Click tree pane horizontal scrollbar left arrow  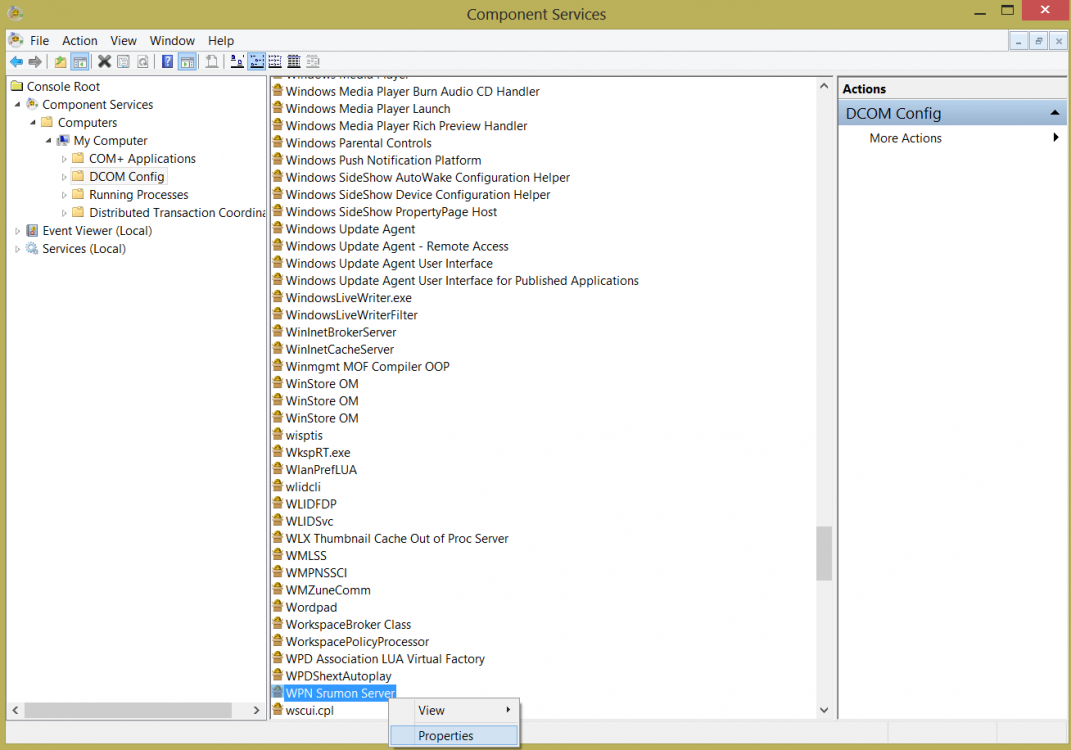[15, 710]
